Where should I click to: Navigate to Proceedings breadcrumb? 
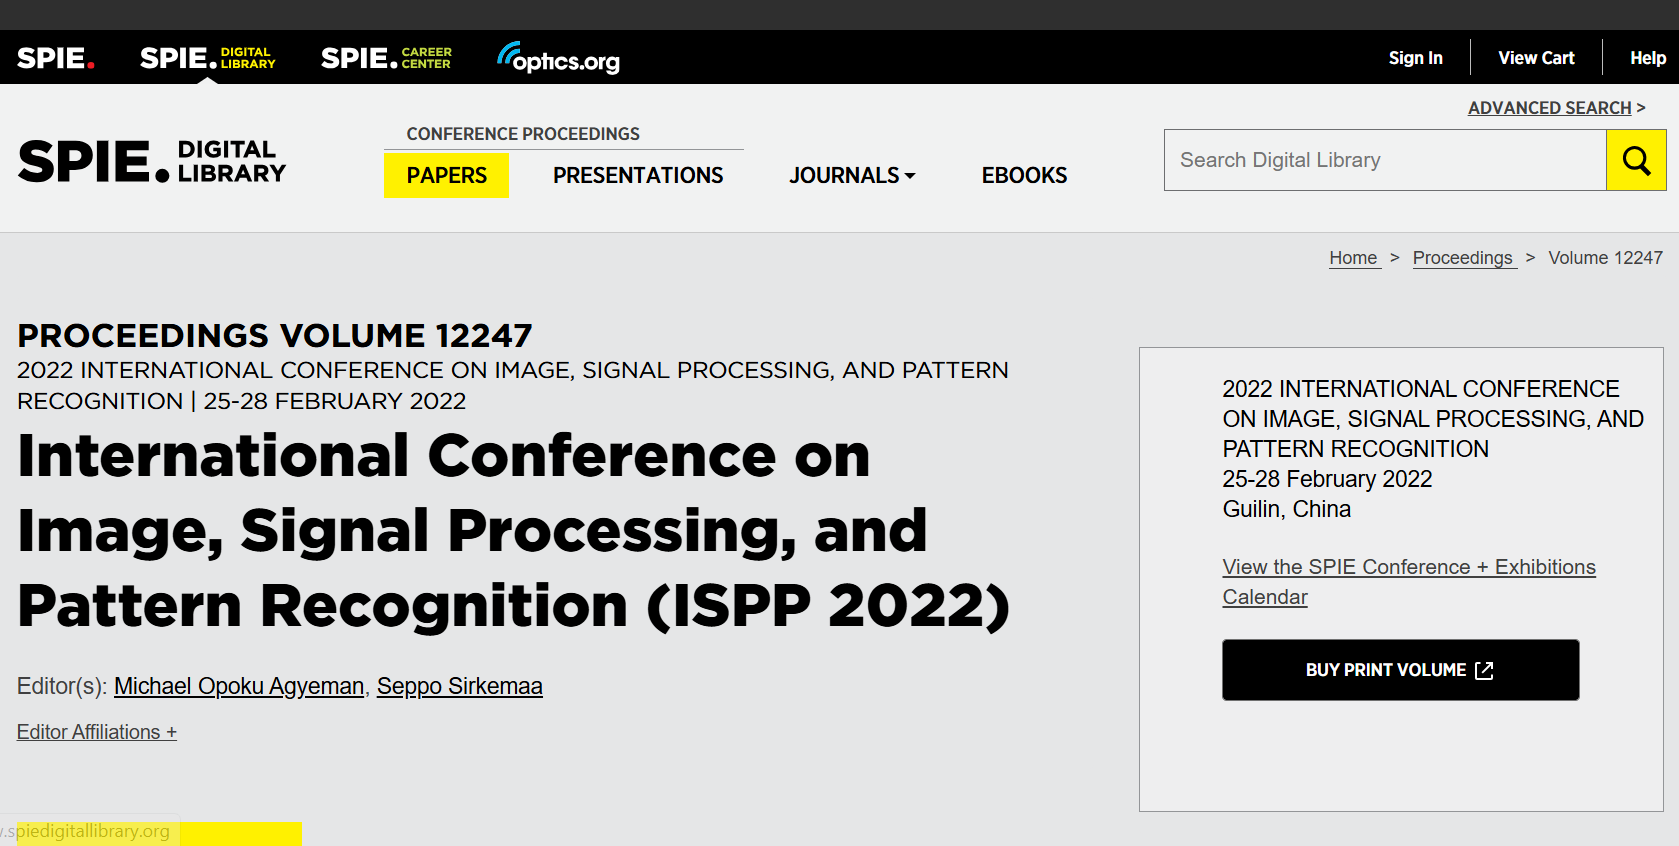pyautogui.click(x=1463, y=258)
